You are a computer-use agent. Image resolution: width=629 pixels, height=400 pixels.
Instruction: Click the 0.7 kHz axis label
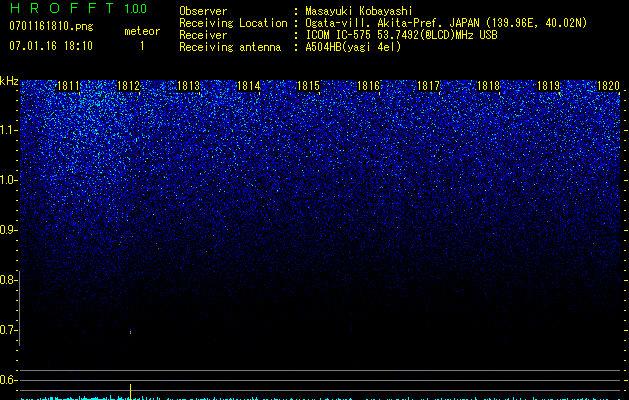click(8, 330)
